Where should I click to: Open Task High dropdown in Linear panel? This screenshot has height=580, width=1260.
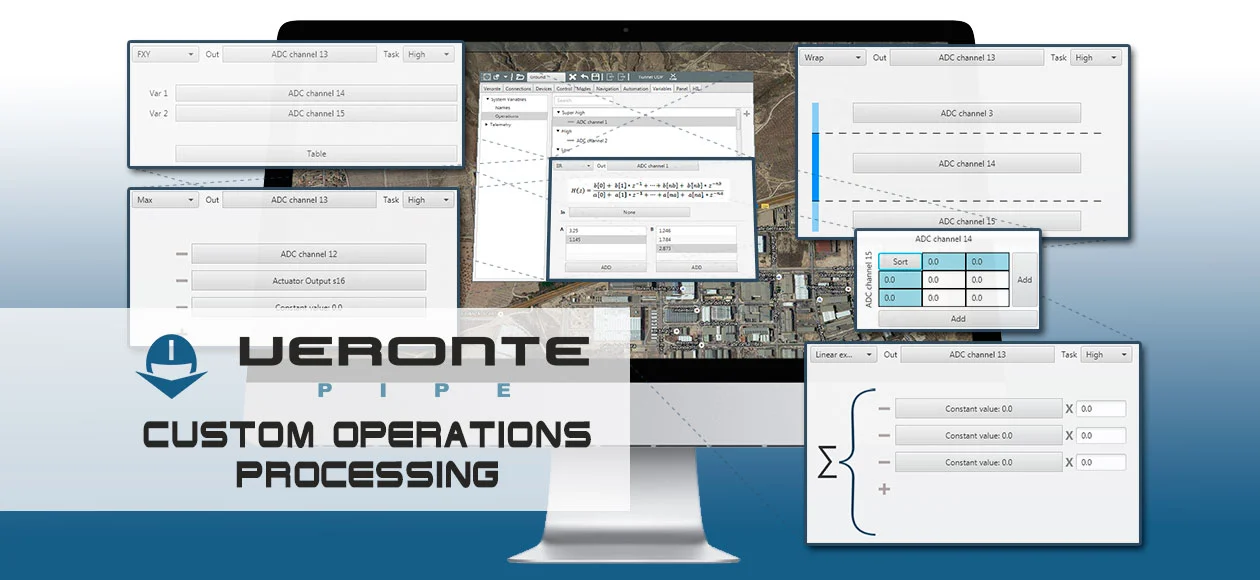pos(1107,355)
